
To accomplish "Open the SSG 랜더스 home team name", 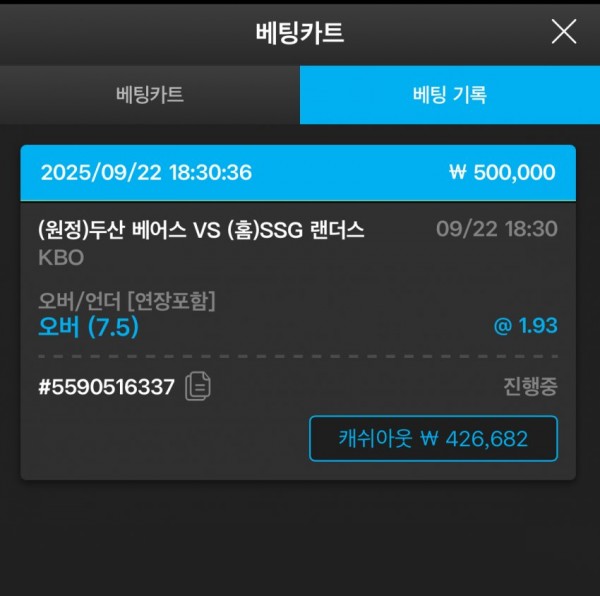I will tap(312, 230).
